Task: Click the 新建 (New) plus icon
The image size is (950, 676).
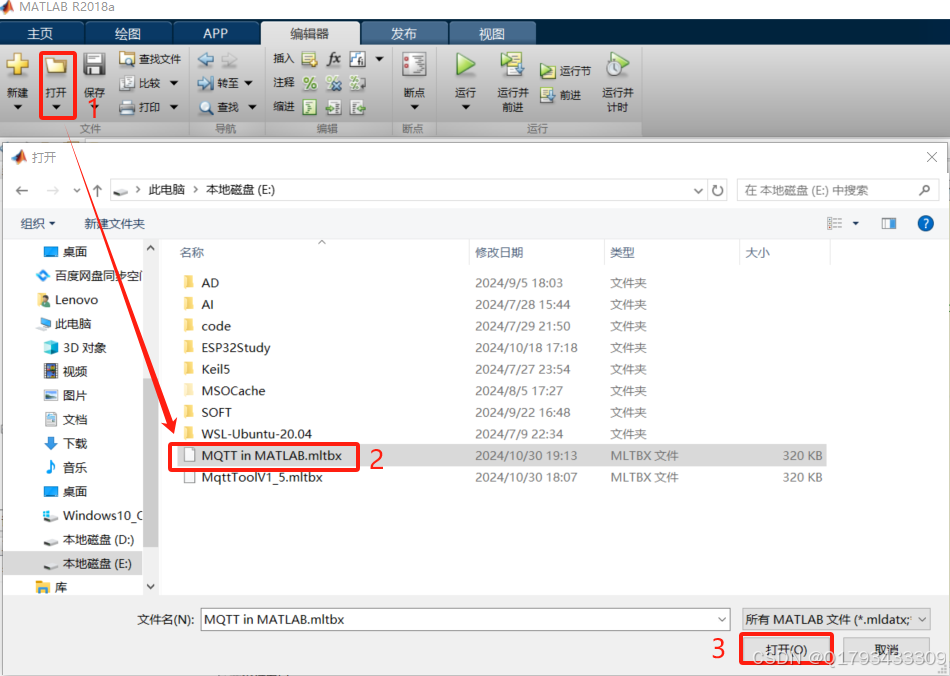Action: click(18, 64)
